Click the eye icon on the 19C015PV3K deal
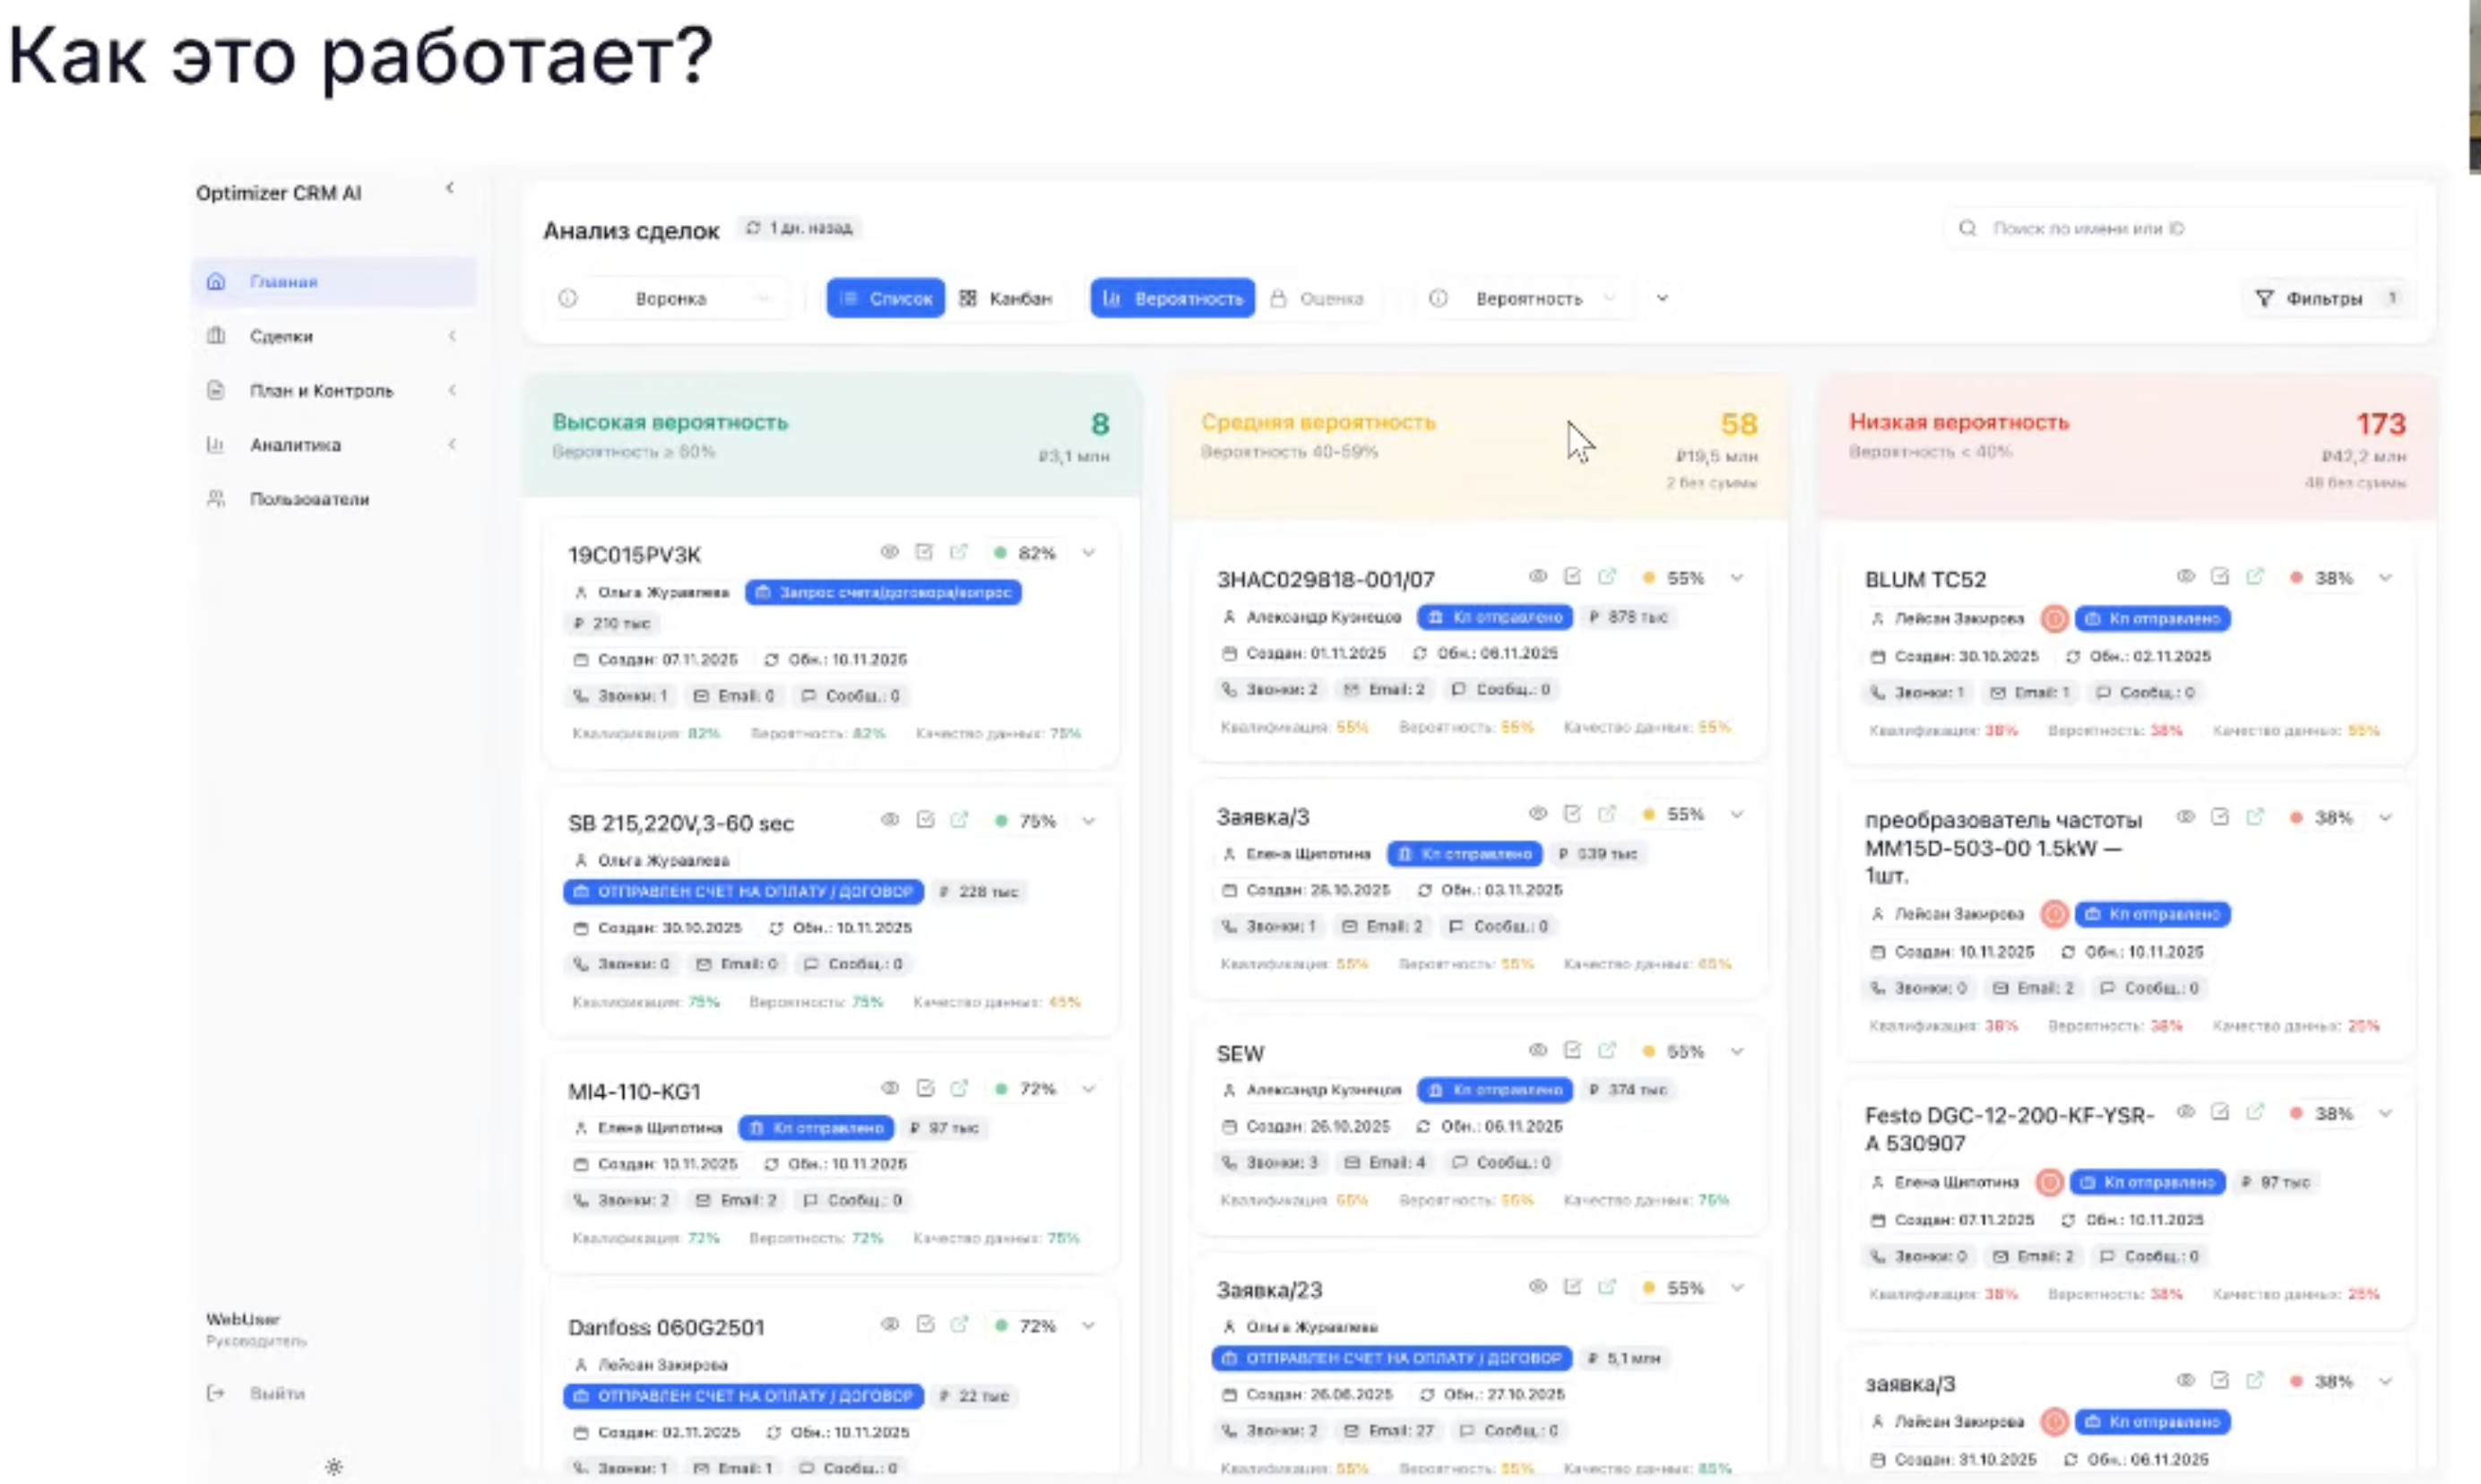 click(889, 552)
